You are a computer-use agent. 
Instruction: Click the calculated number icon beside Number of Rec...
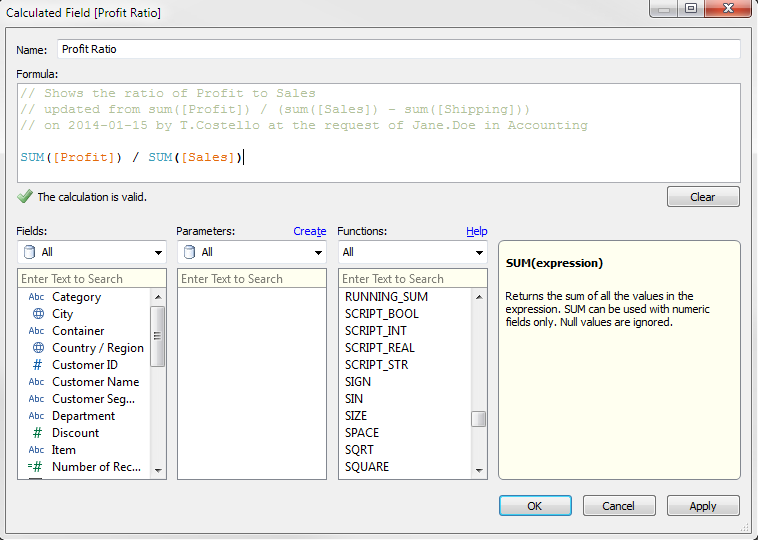click(35, 467)
